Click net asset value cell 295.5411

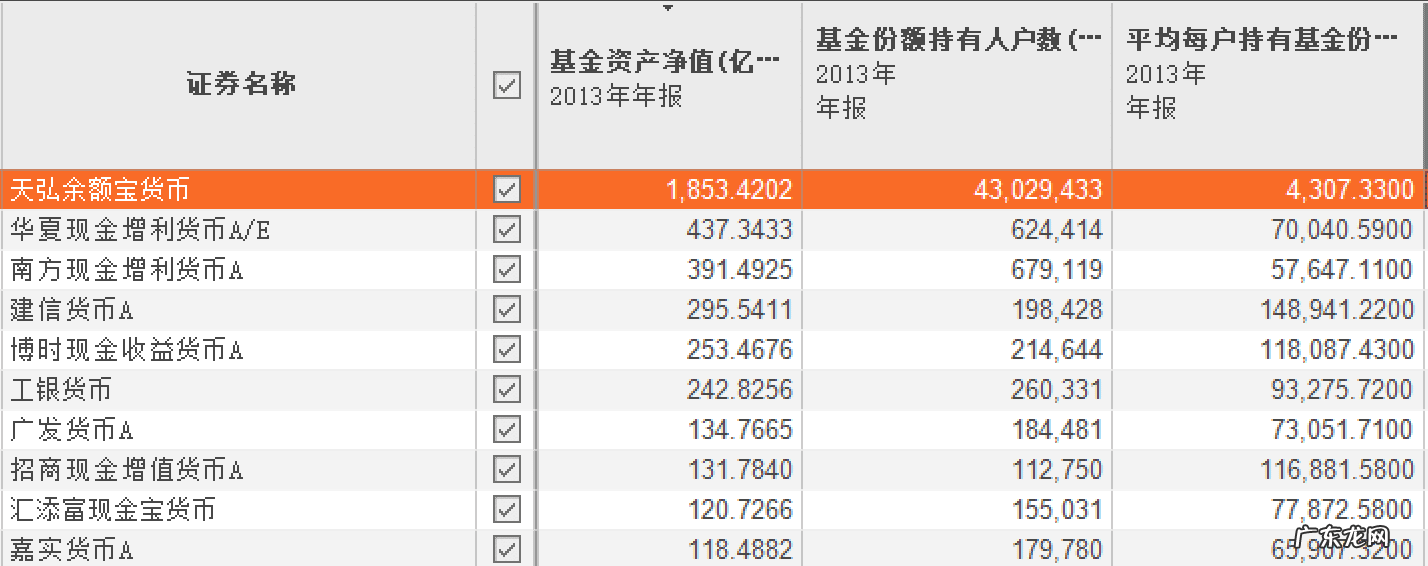point(669,310)
